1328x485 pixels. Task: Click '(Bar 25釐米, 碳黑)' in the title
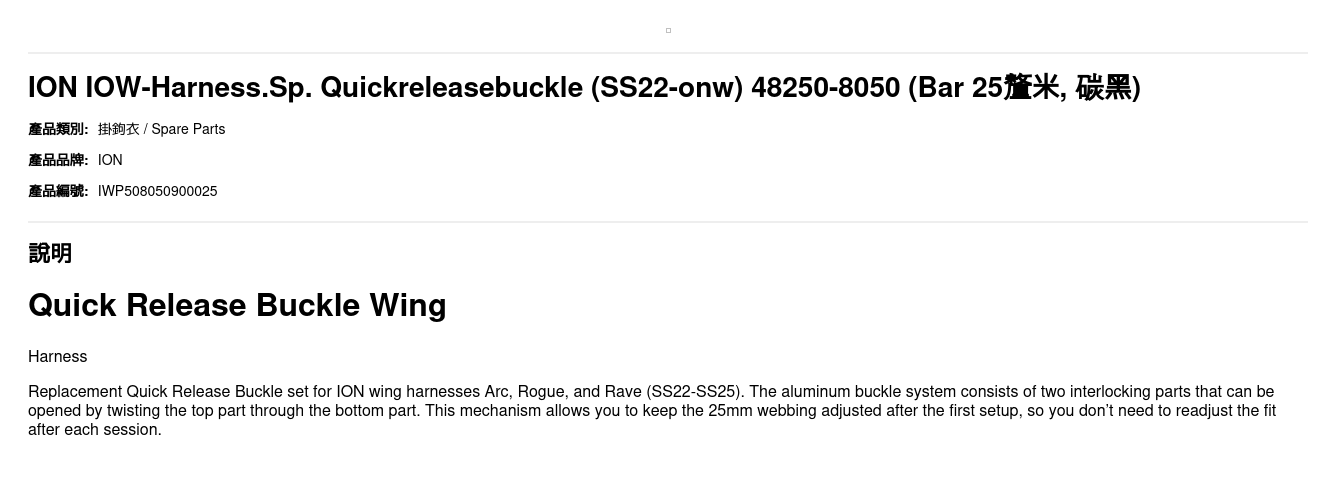coord(1024,88)
